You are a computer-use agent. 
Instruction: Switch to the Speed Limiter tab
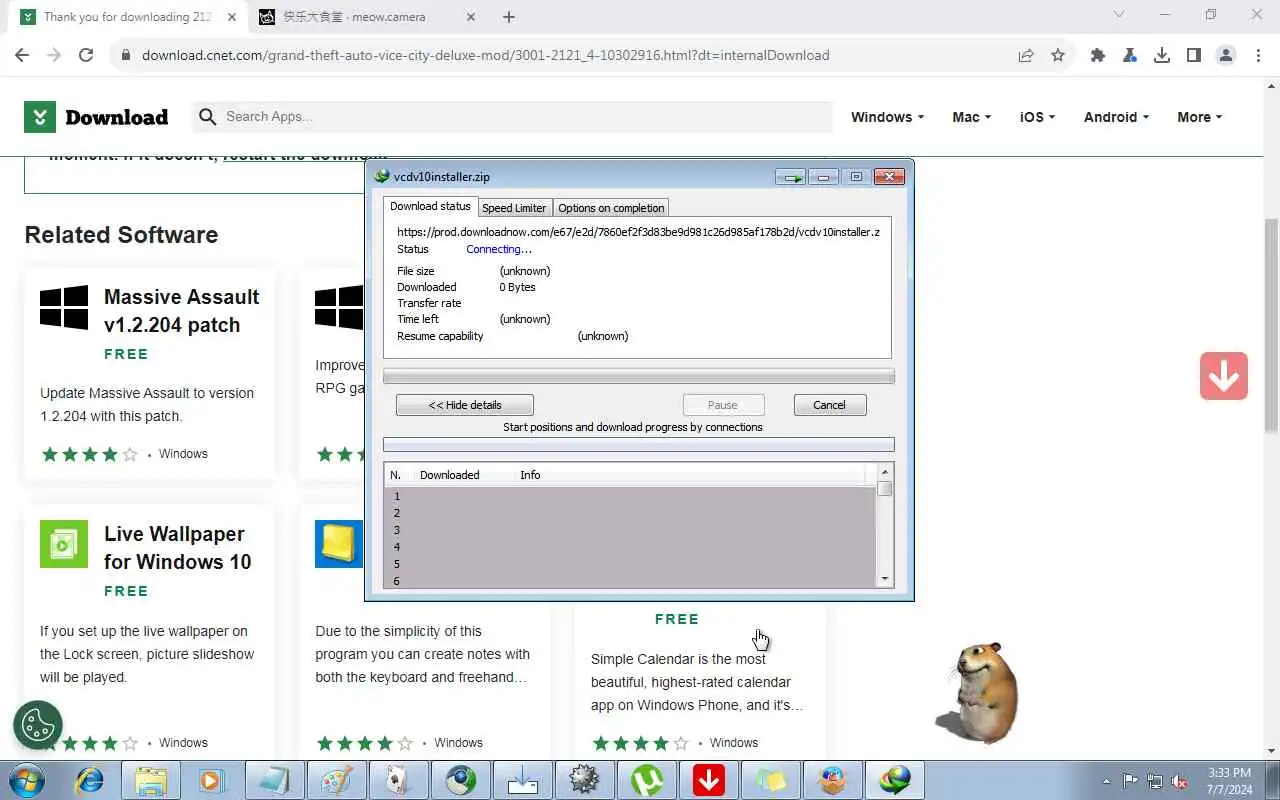514,208
